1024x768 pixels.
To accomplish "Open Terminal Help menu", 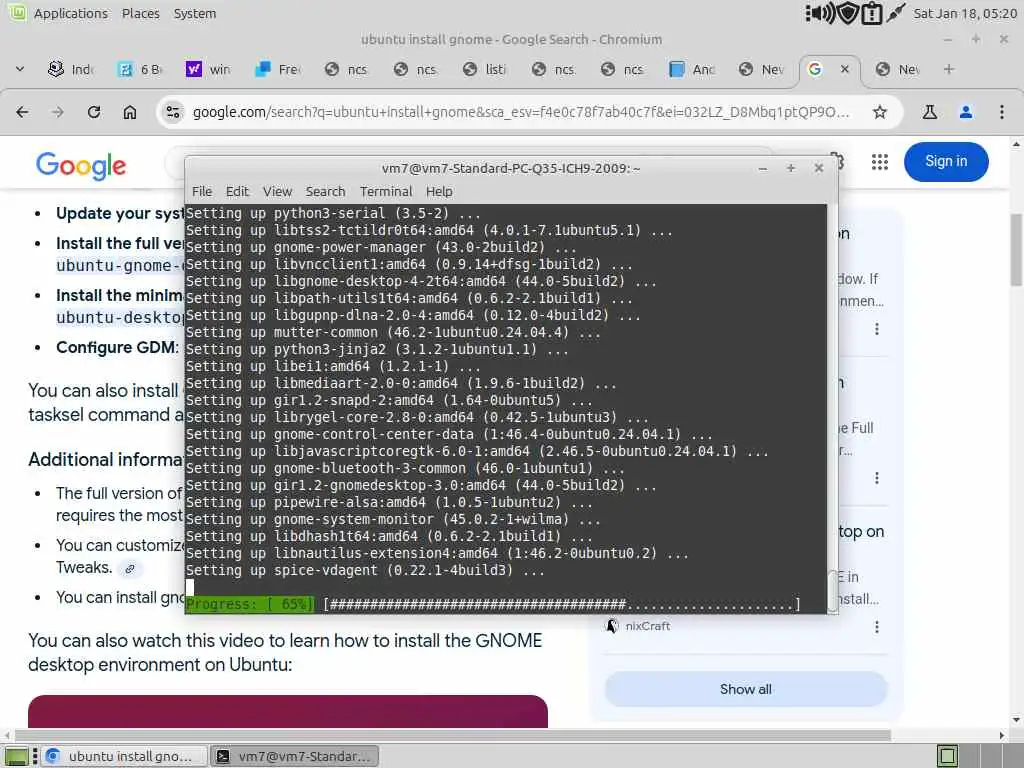I will point(439,191).
